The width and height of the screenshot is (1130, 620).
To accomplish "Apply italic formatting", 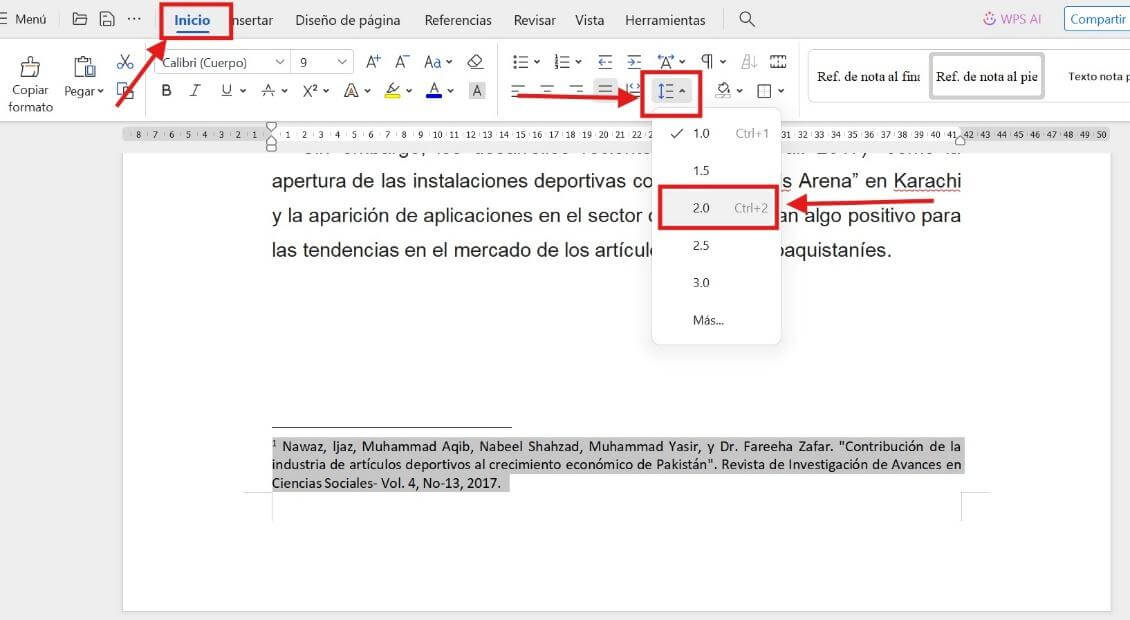I will tap(196, 90).
